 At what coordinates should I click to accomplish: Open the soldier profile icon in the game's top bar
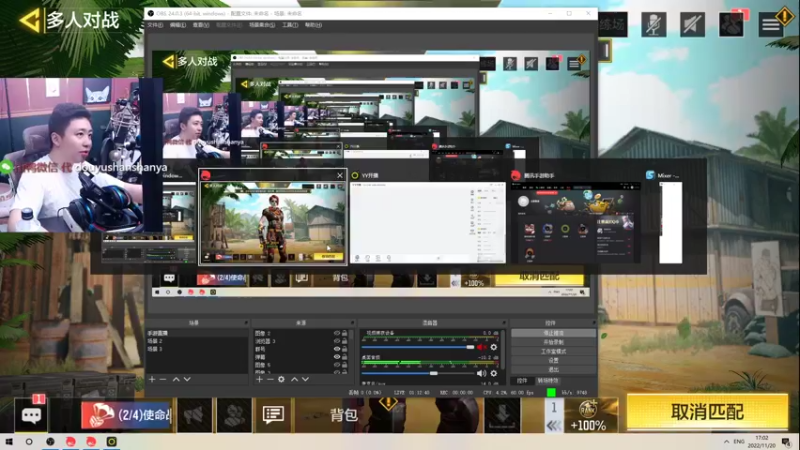point(731,24)
